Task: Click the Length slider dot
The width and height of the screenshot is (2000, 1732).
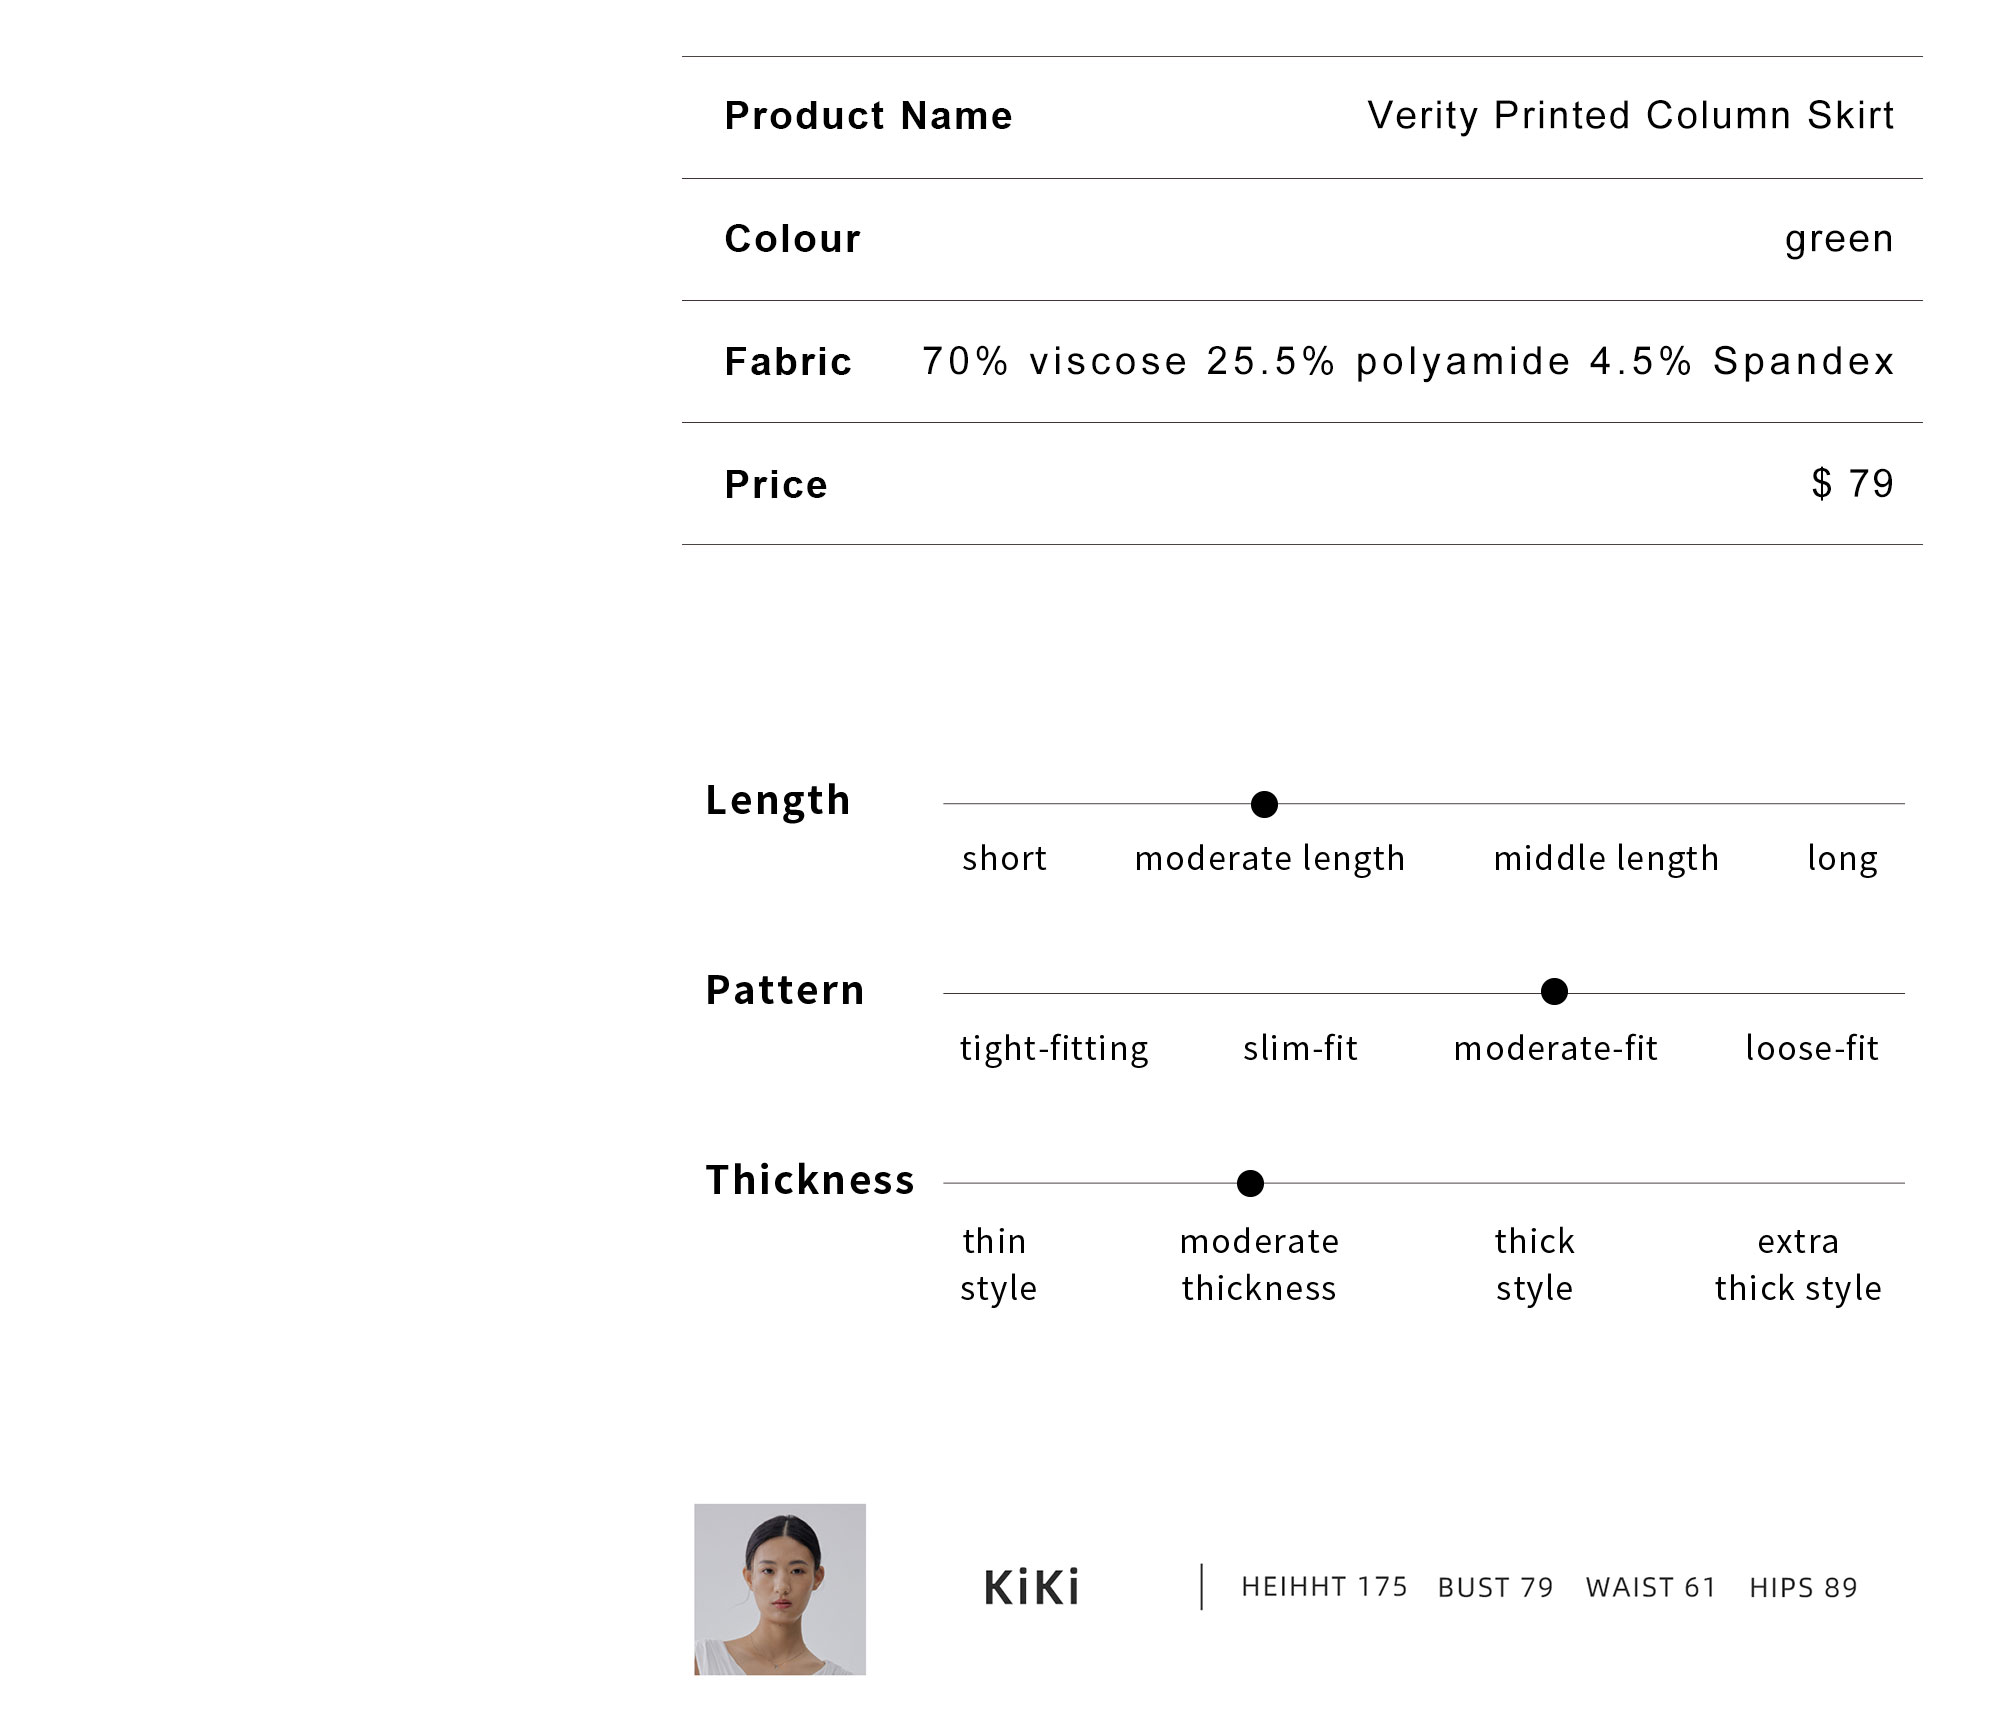Action: [1264, 804]
